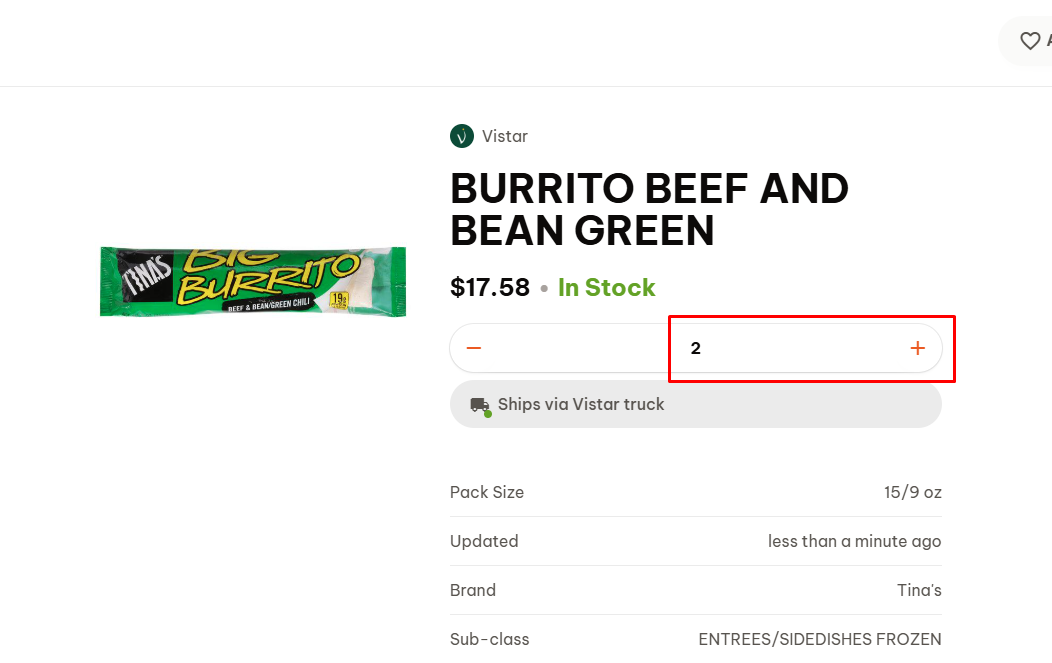Open the Vistar vendor name link
The height and width of the screenshot is (663, 1052).
(504, 136)
